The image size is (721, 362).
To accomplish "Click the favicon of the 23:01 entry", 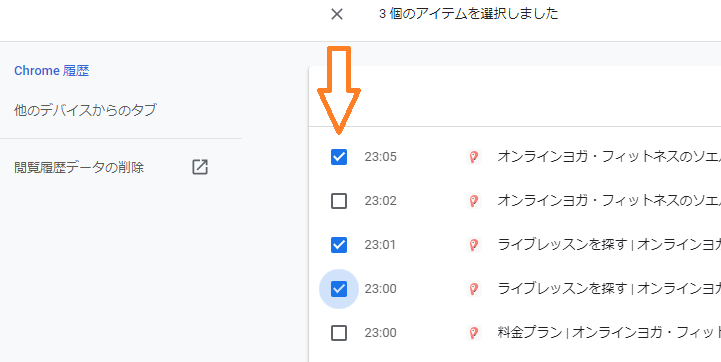I will tap(473, 245).
